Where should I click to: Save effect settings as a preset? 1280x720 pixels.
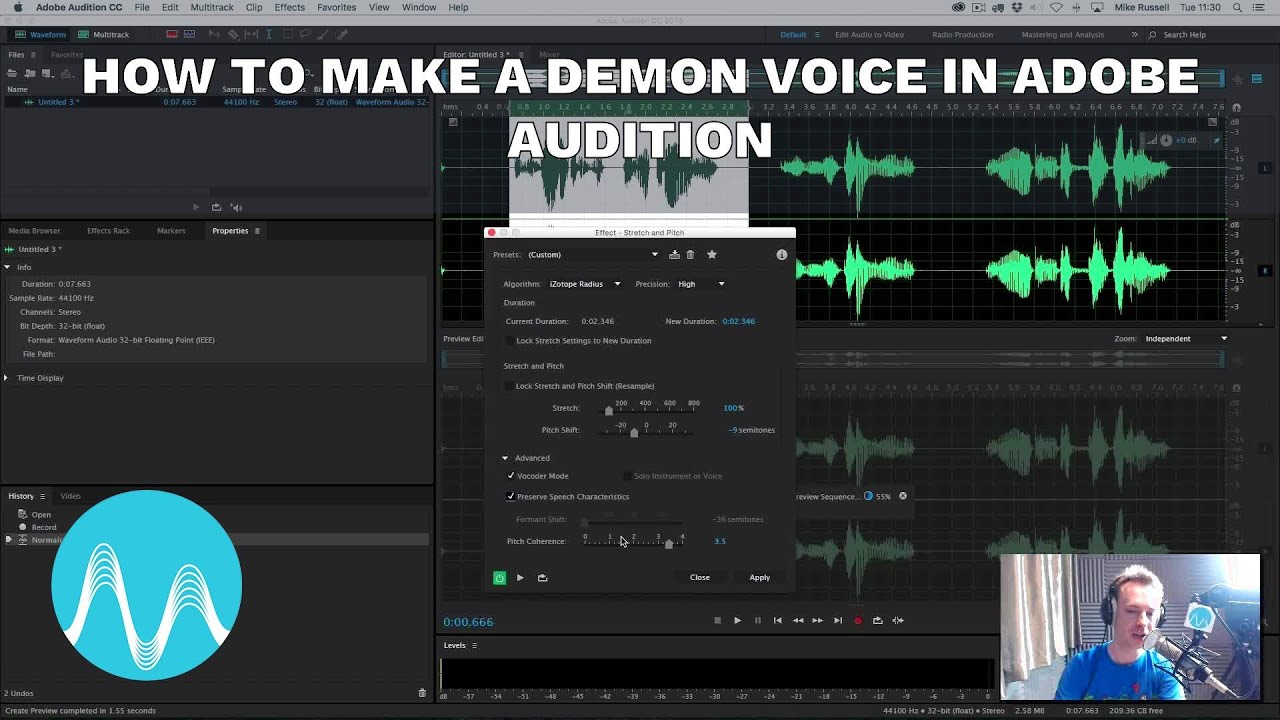674,254
